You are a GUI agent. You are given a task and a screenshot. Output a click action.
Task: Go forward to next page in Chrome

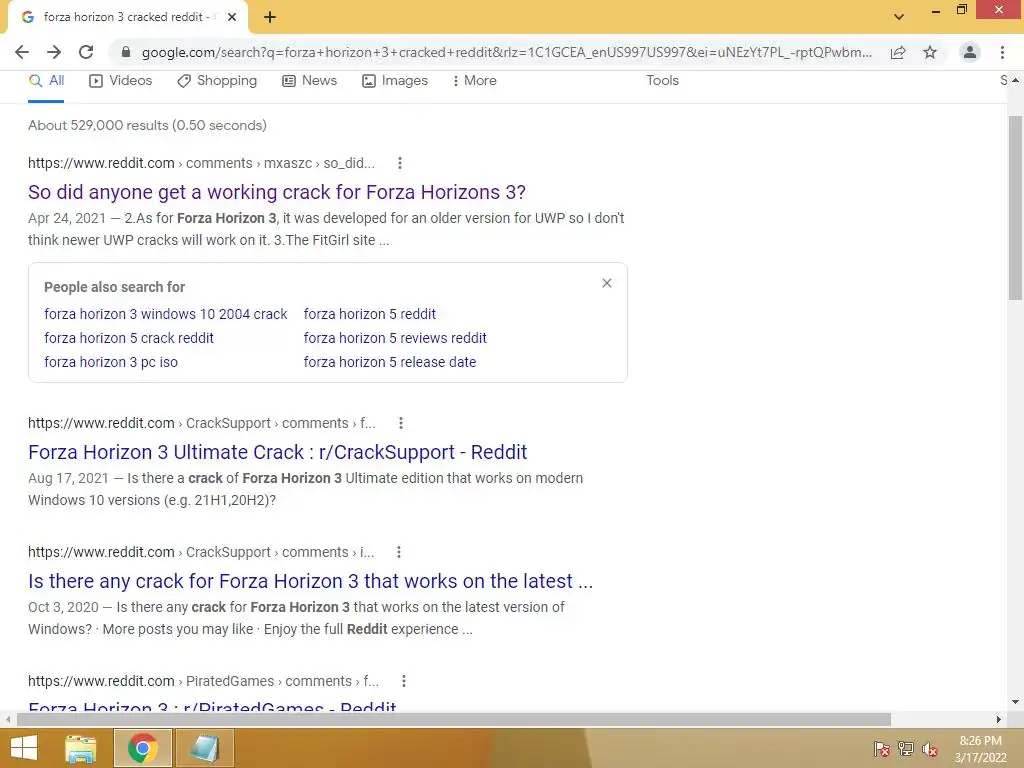(54, 52)
